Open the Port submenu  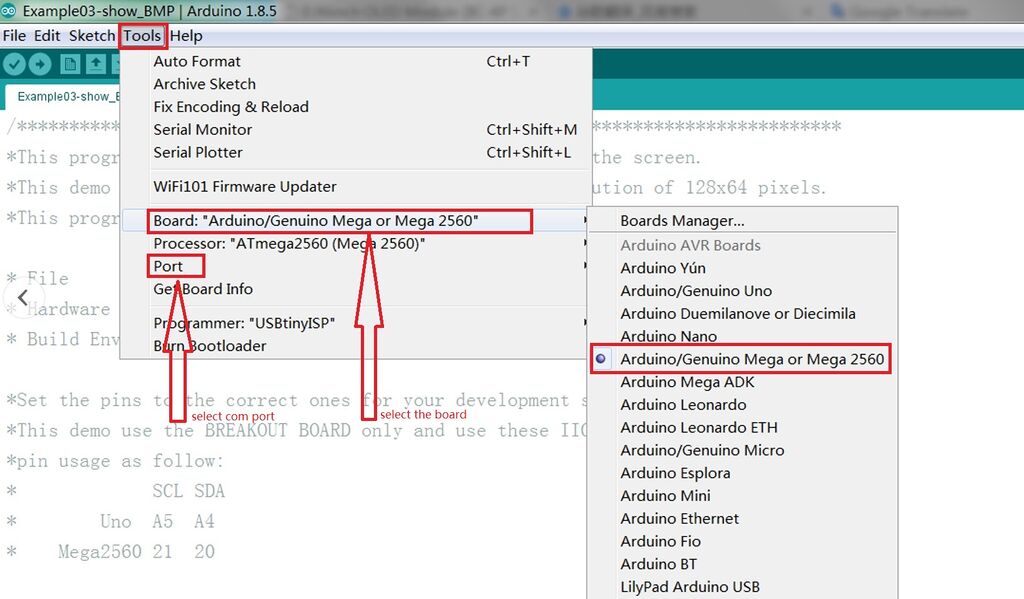[x=168, y=266]
